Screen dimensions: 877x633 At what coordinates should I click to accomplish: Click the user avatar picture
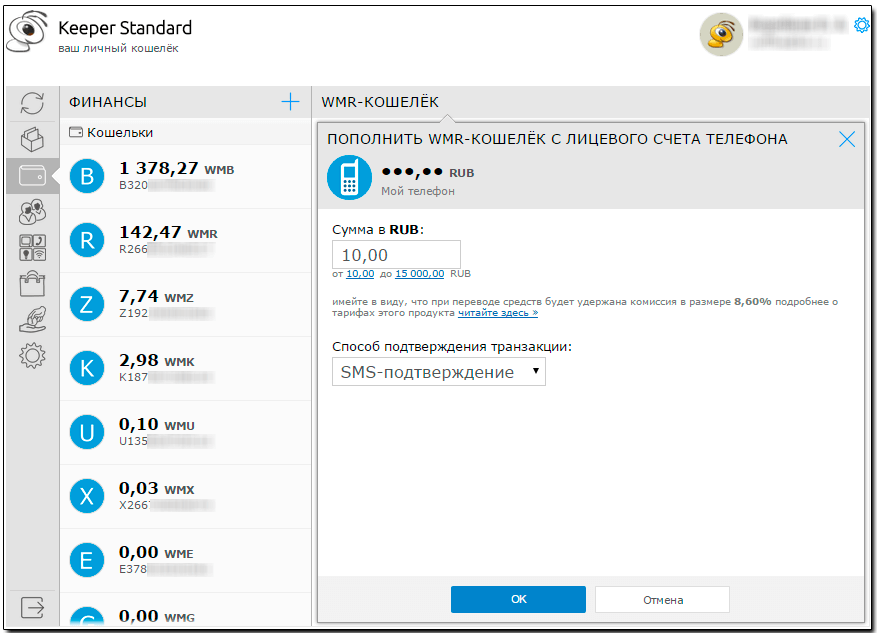(722, 34)
